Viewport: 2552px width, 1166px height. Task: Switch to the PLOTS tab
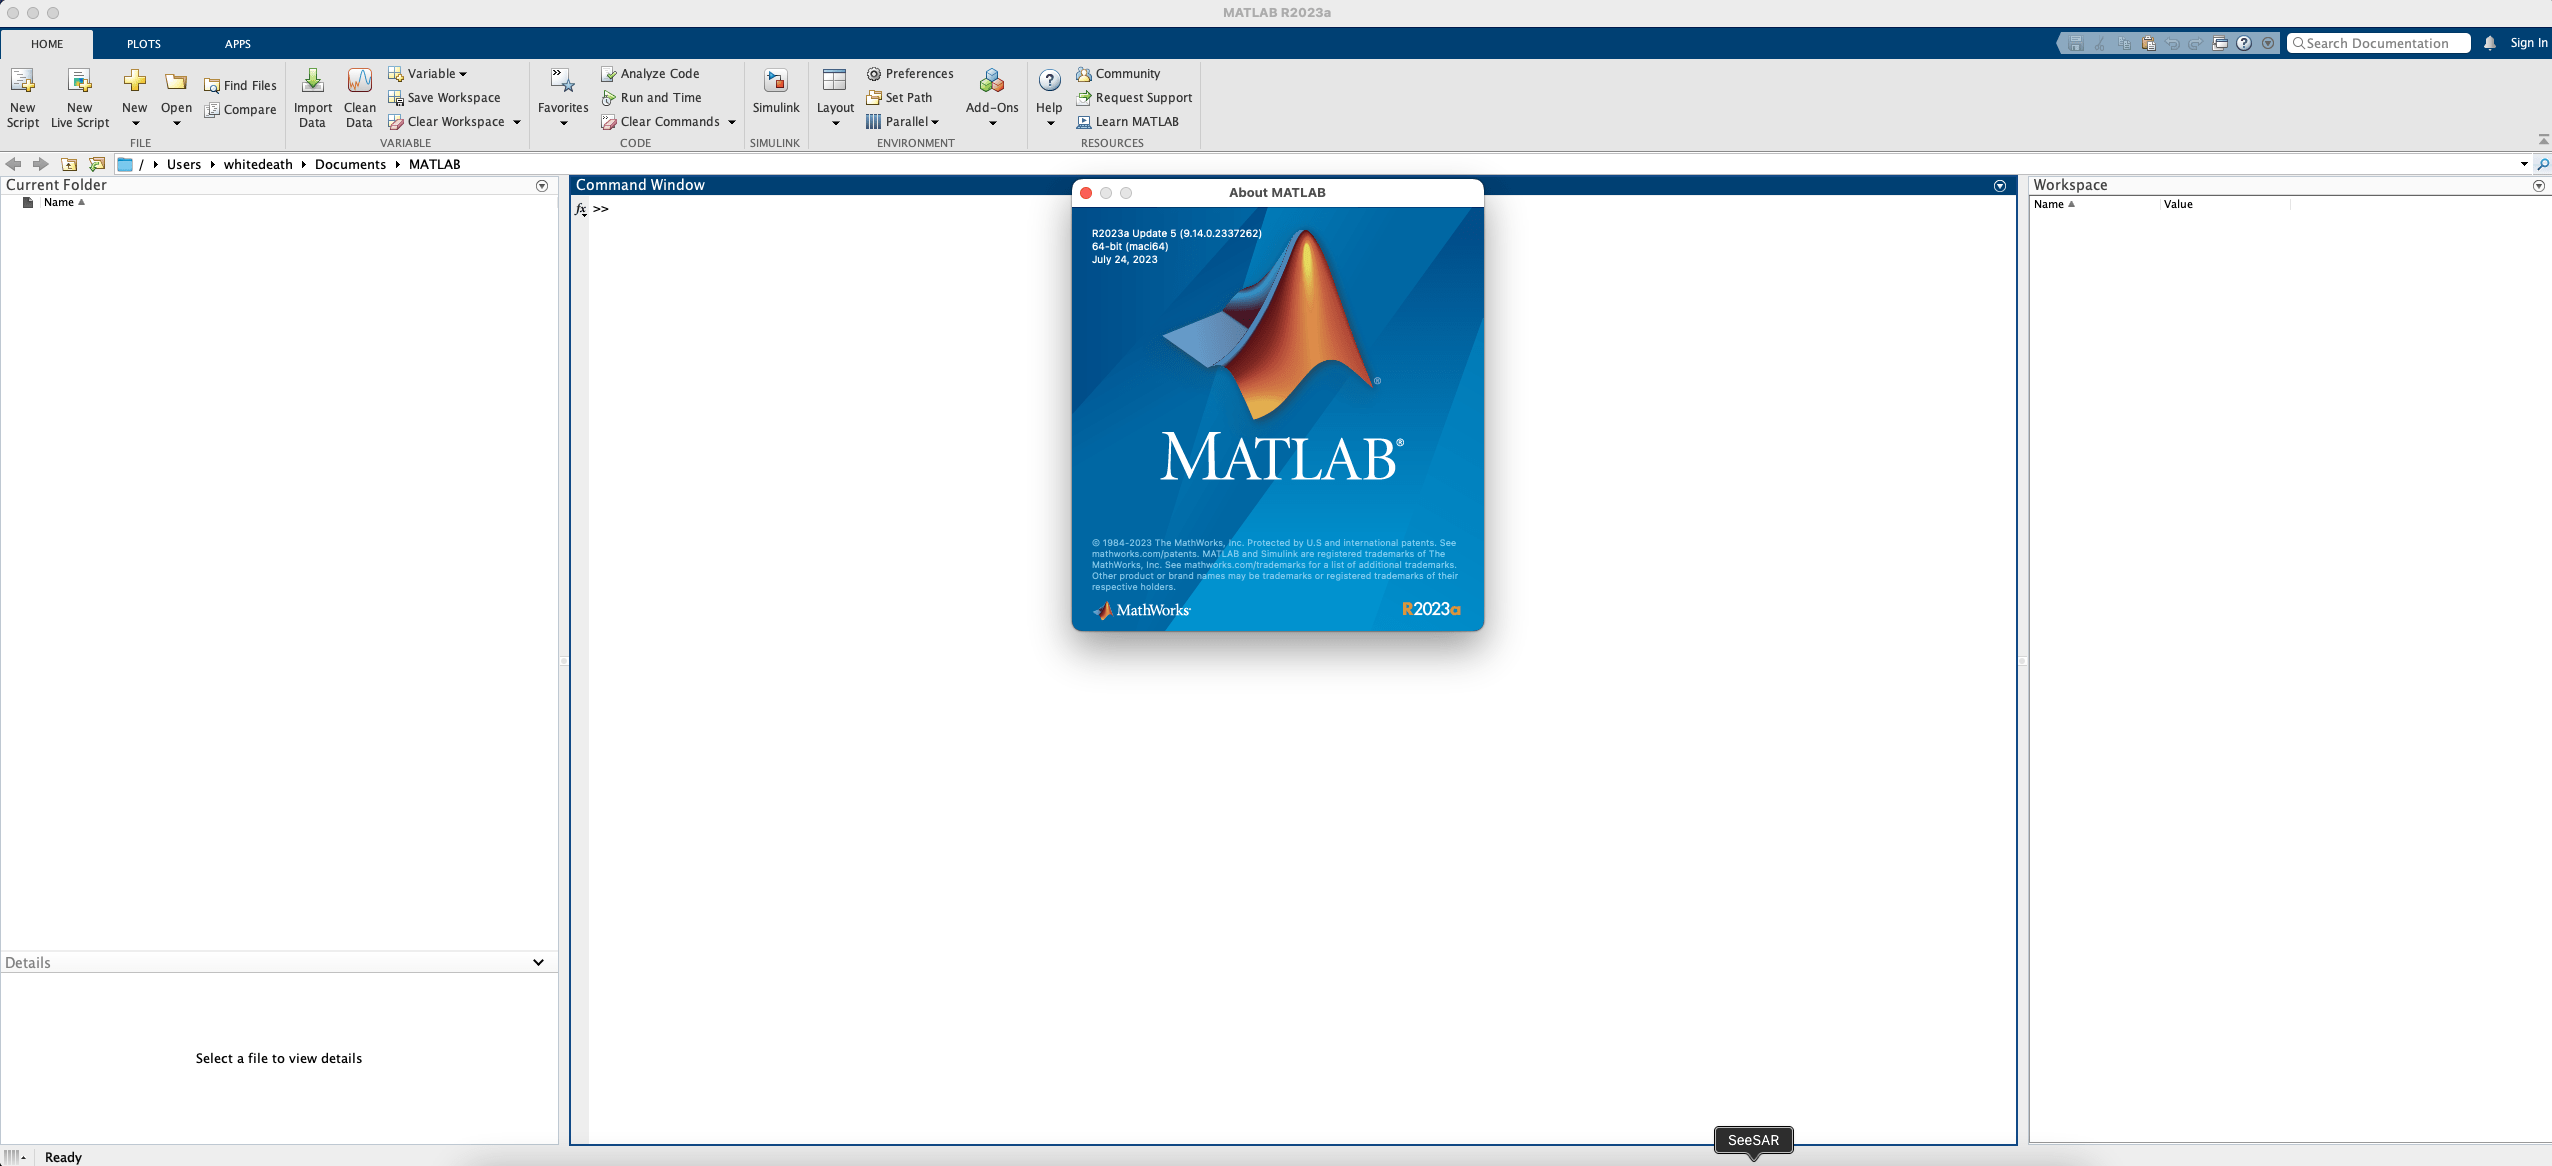pos(144,44)
